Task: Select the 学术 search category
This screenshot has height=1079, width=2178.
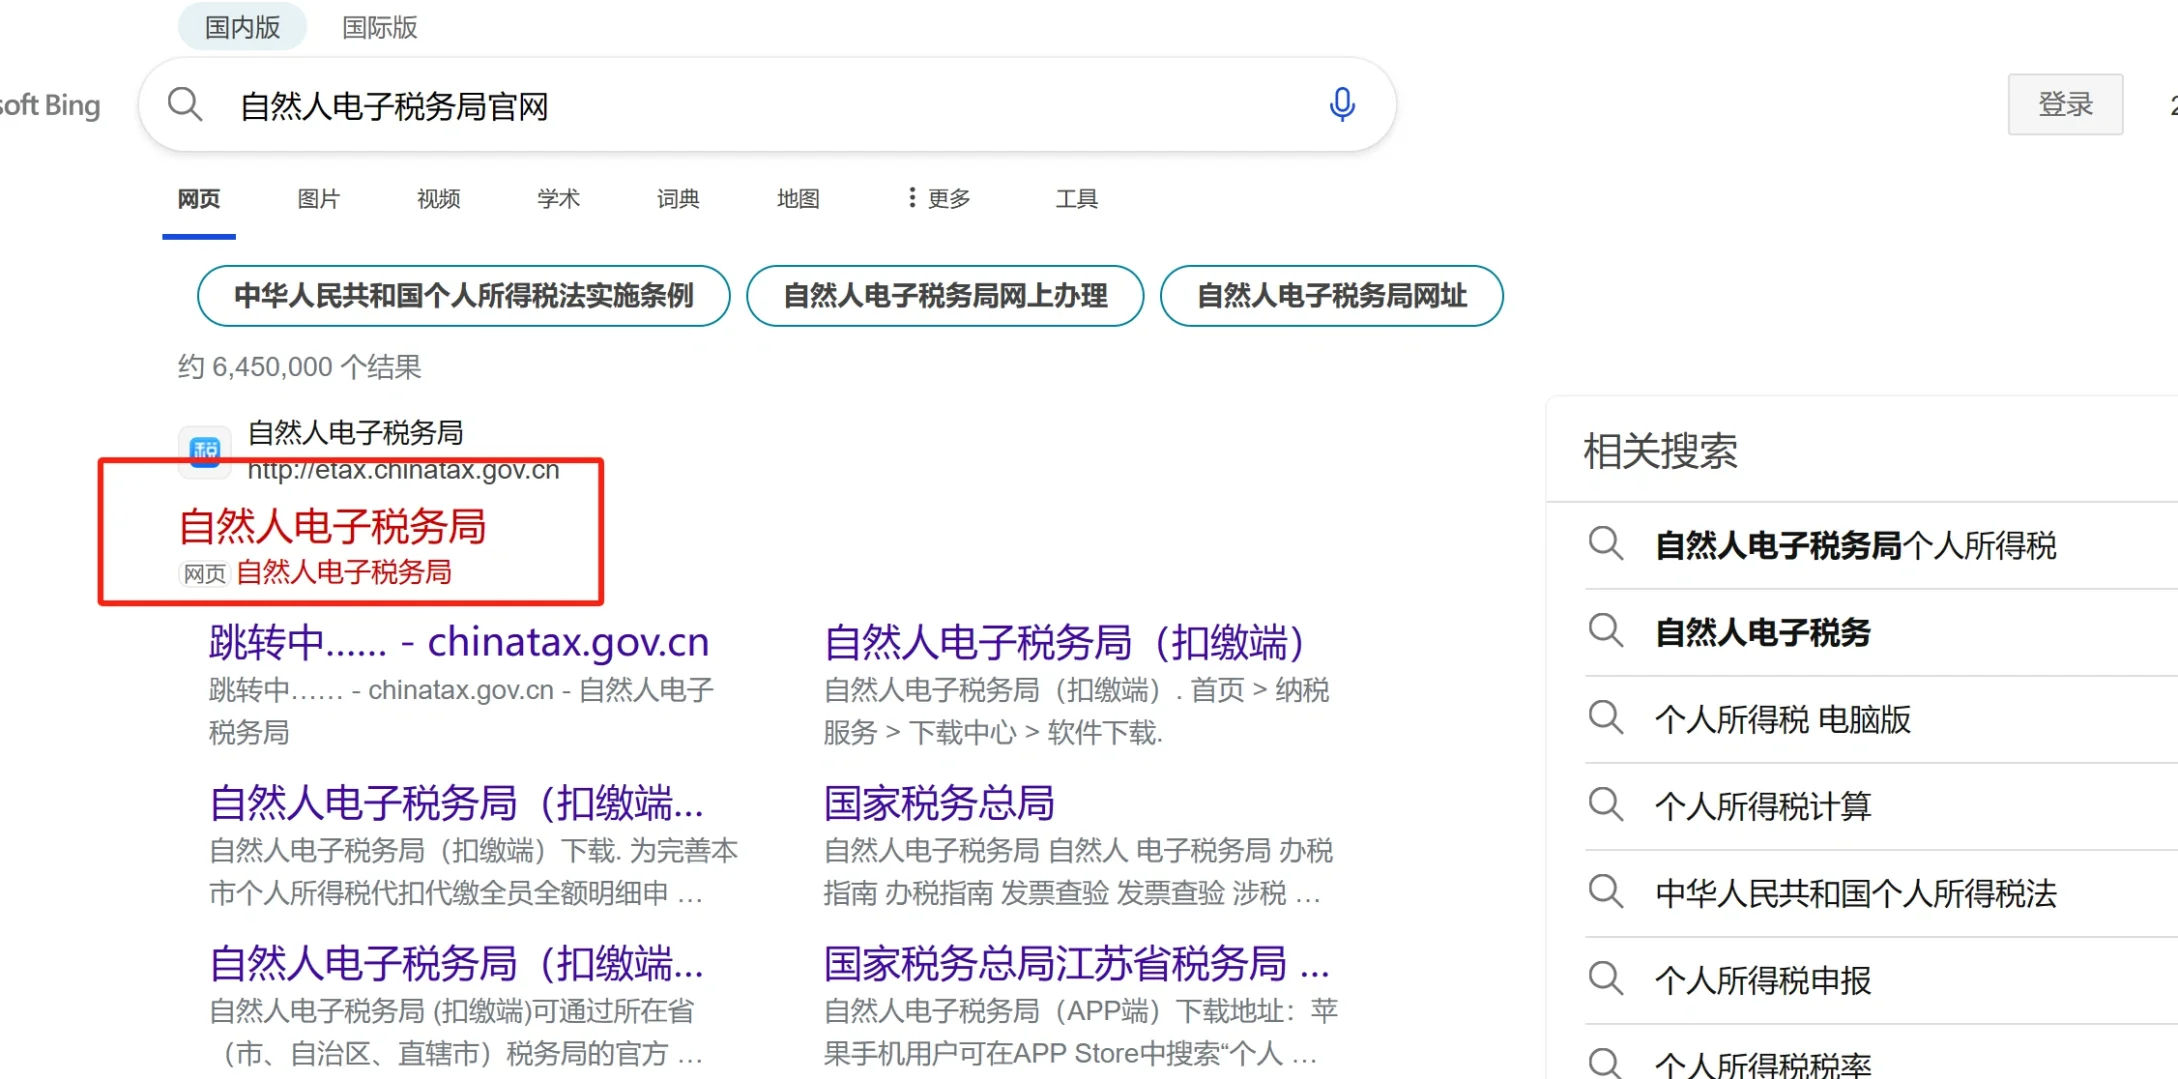Action: click(557, 199)
